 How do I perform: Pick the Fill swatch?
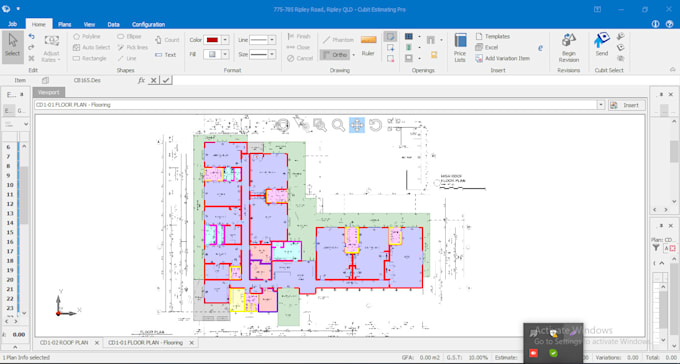pyautogui.click(x=212, y=55)
